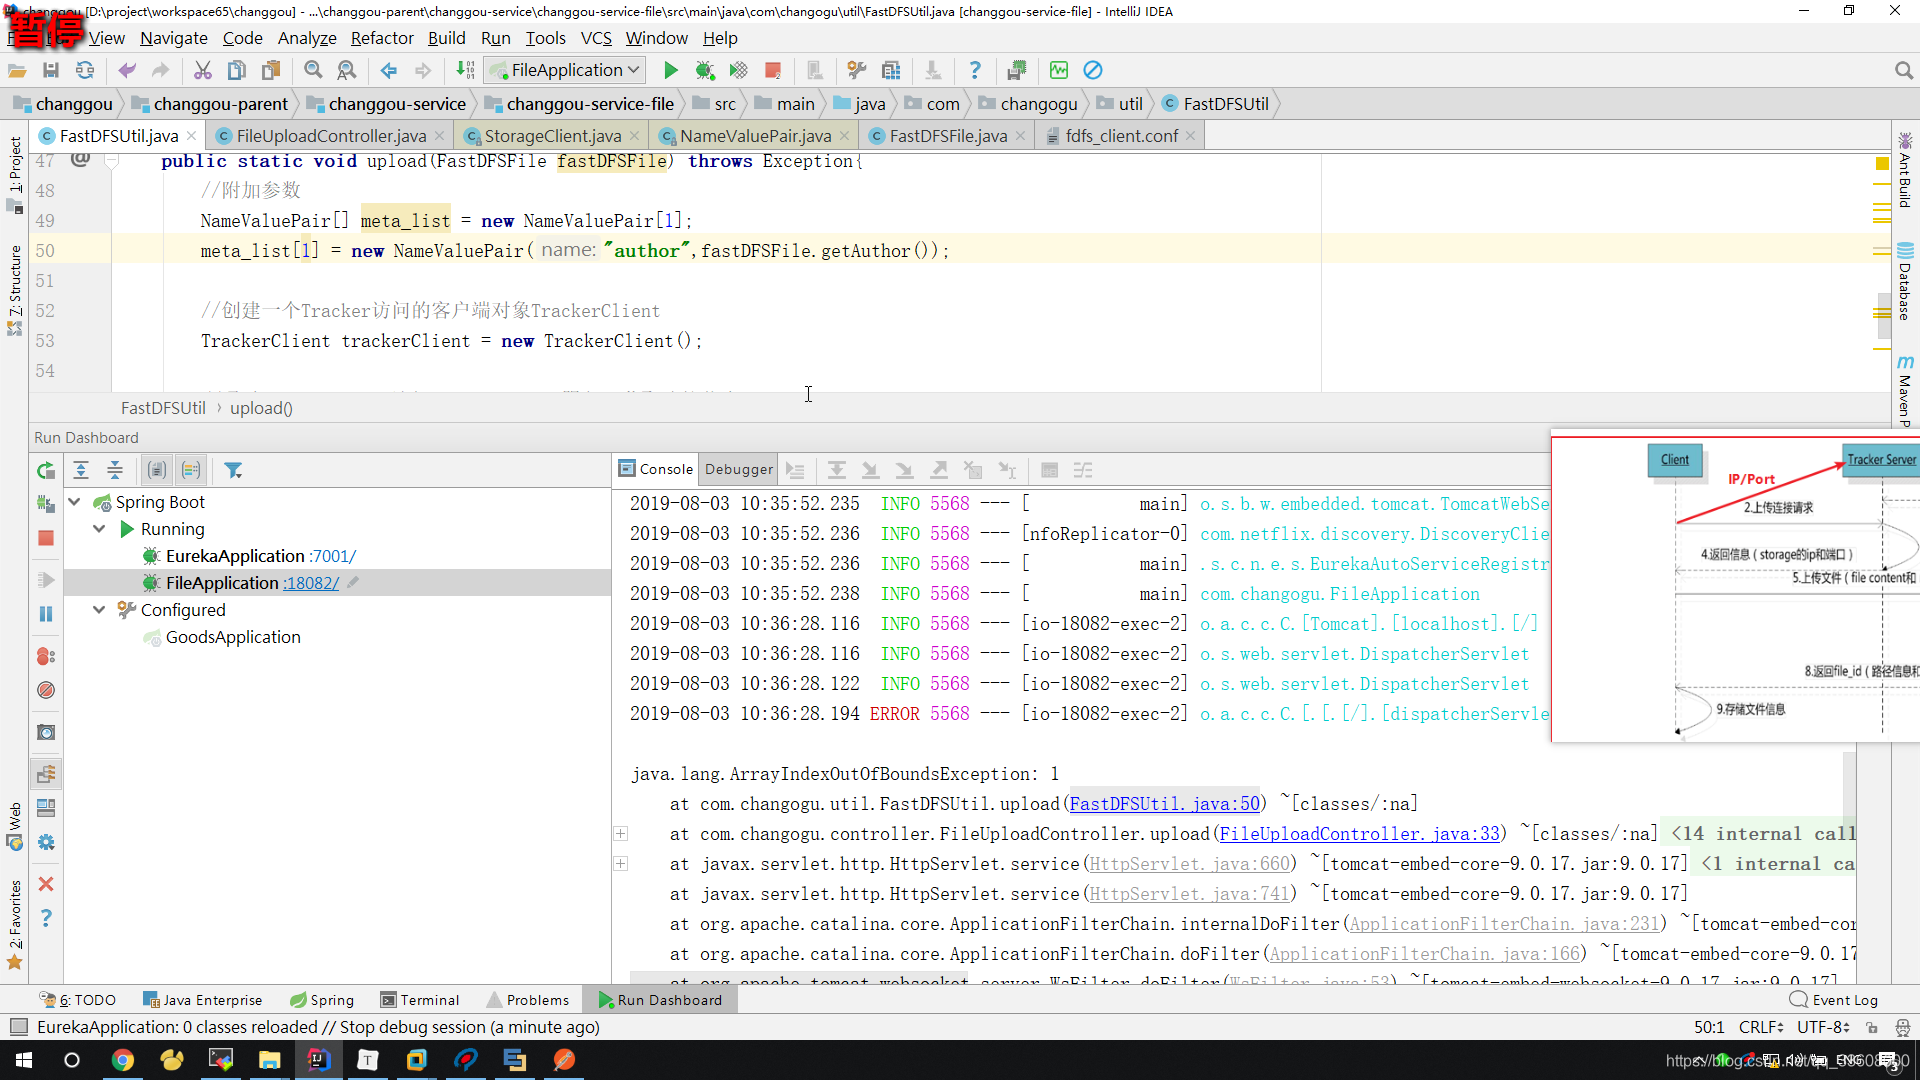Open the VCS menu
The width and height of the screenshot is (1920, 1080).
[596, 38]
